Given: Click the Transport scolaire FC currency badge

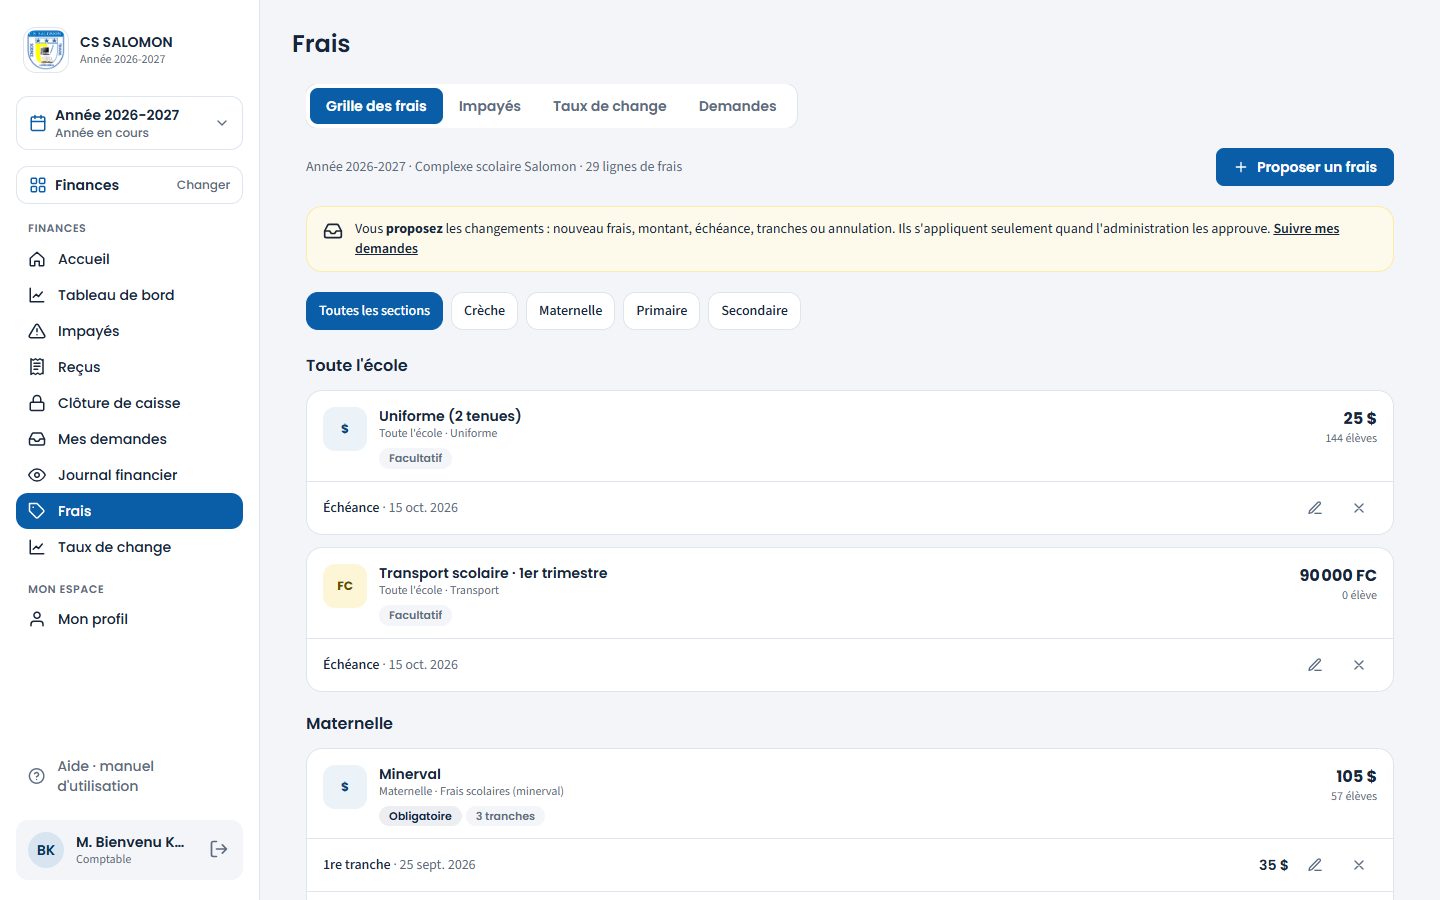Looking at the screenshot, I should 345,586.
